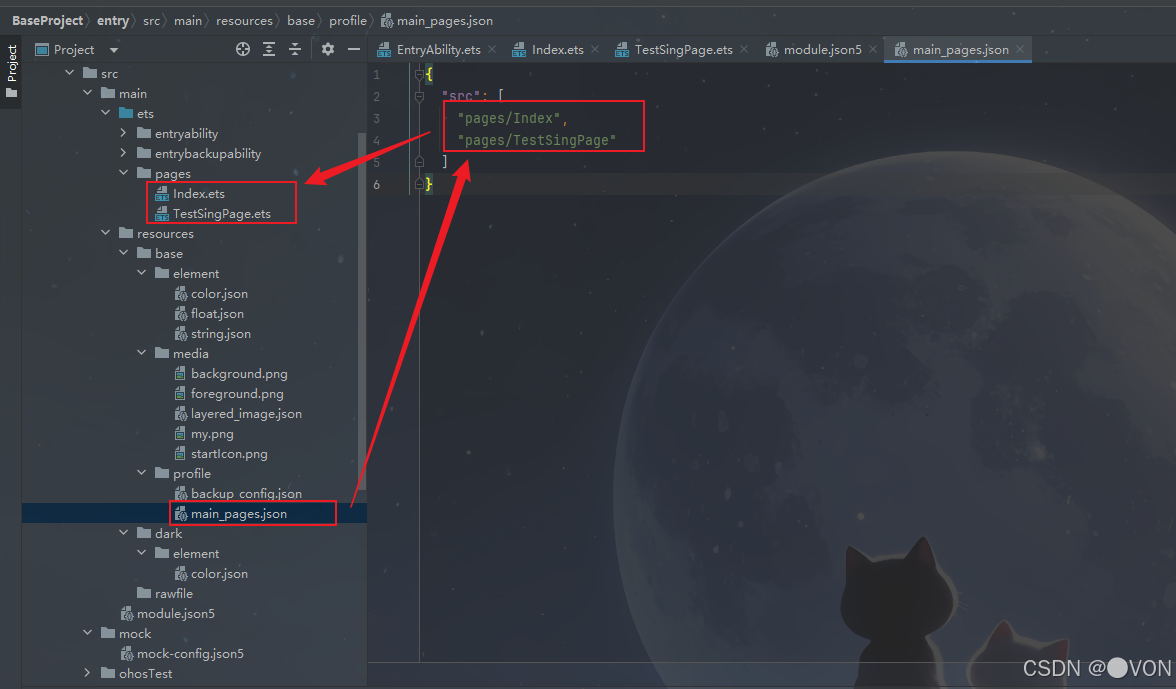Click the Project tool window sidebar tab
This screenshot has width=1176, height=689.
(11, 71)
